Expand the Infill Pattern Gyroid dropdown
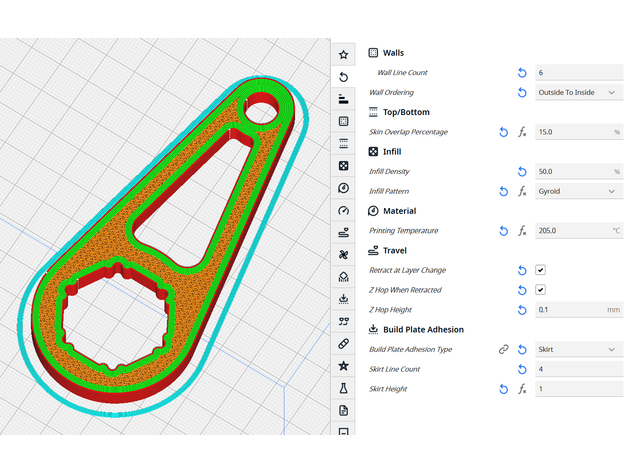 point(579,191)
